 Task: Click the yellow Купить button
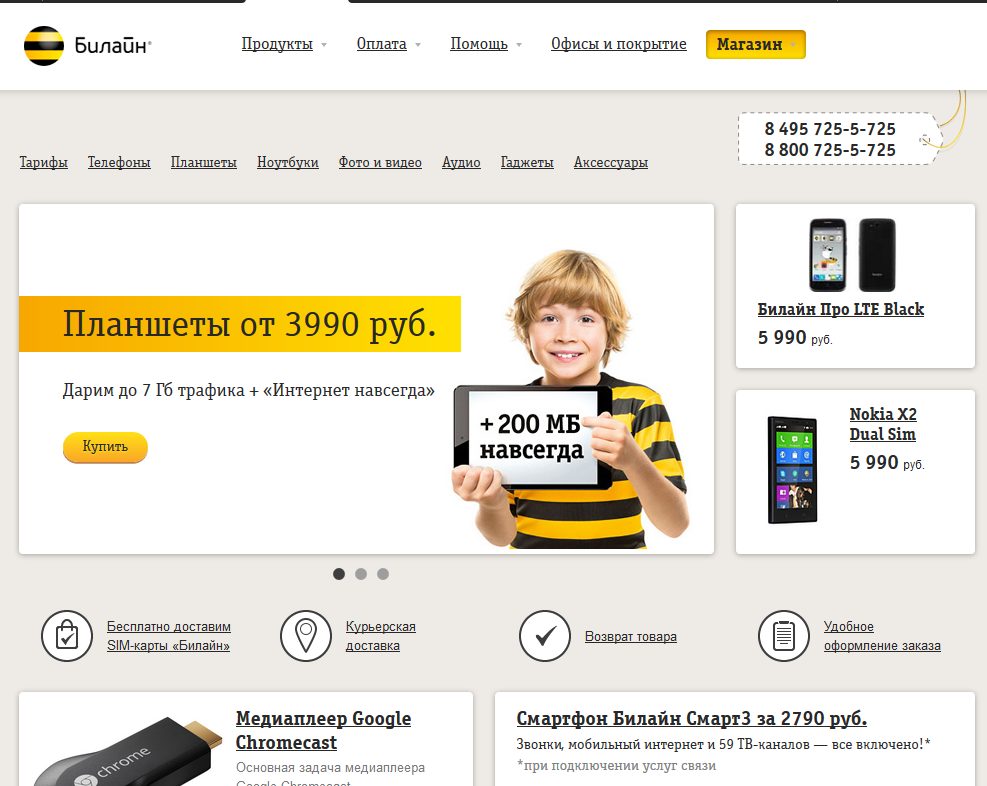[x=105, y=447]
